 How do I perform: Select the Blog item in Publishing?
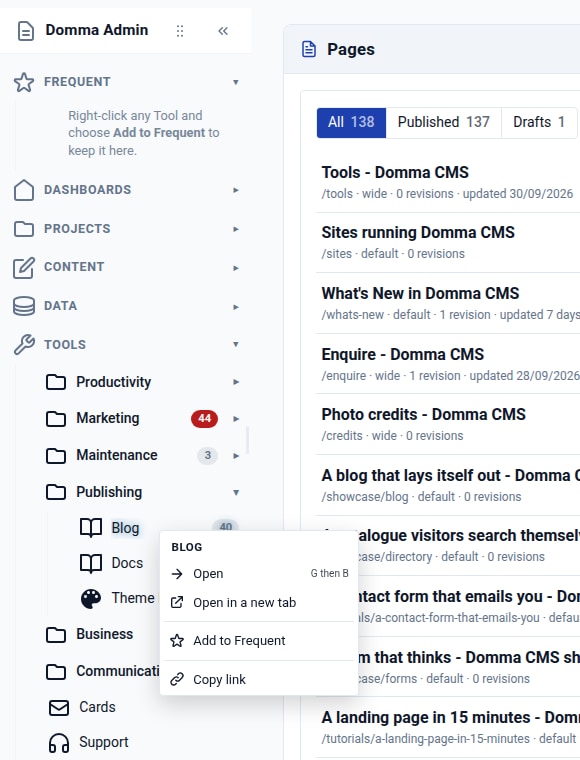point(125,528)
